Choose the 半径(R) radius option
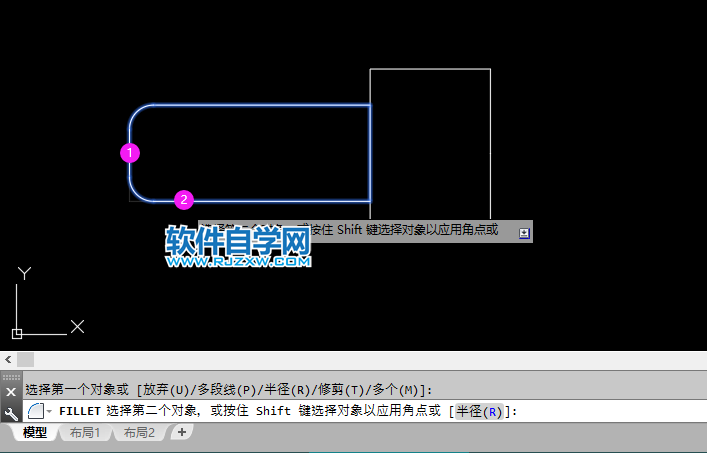Image resolution: width=707 pixels, height=453 pixels. pyautogui.click(x=478, y=412)
